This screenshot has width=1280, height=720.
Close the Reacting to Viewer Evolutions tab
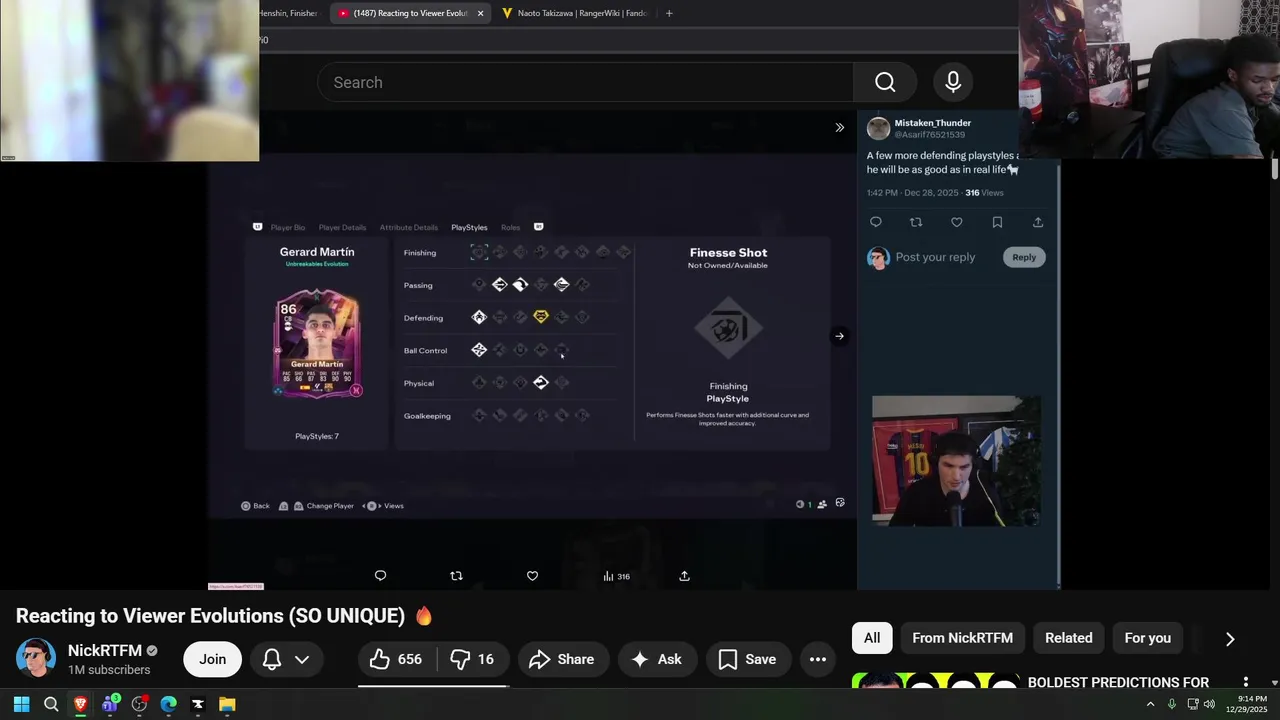click(480, 13)
